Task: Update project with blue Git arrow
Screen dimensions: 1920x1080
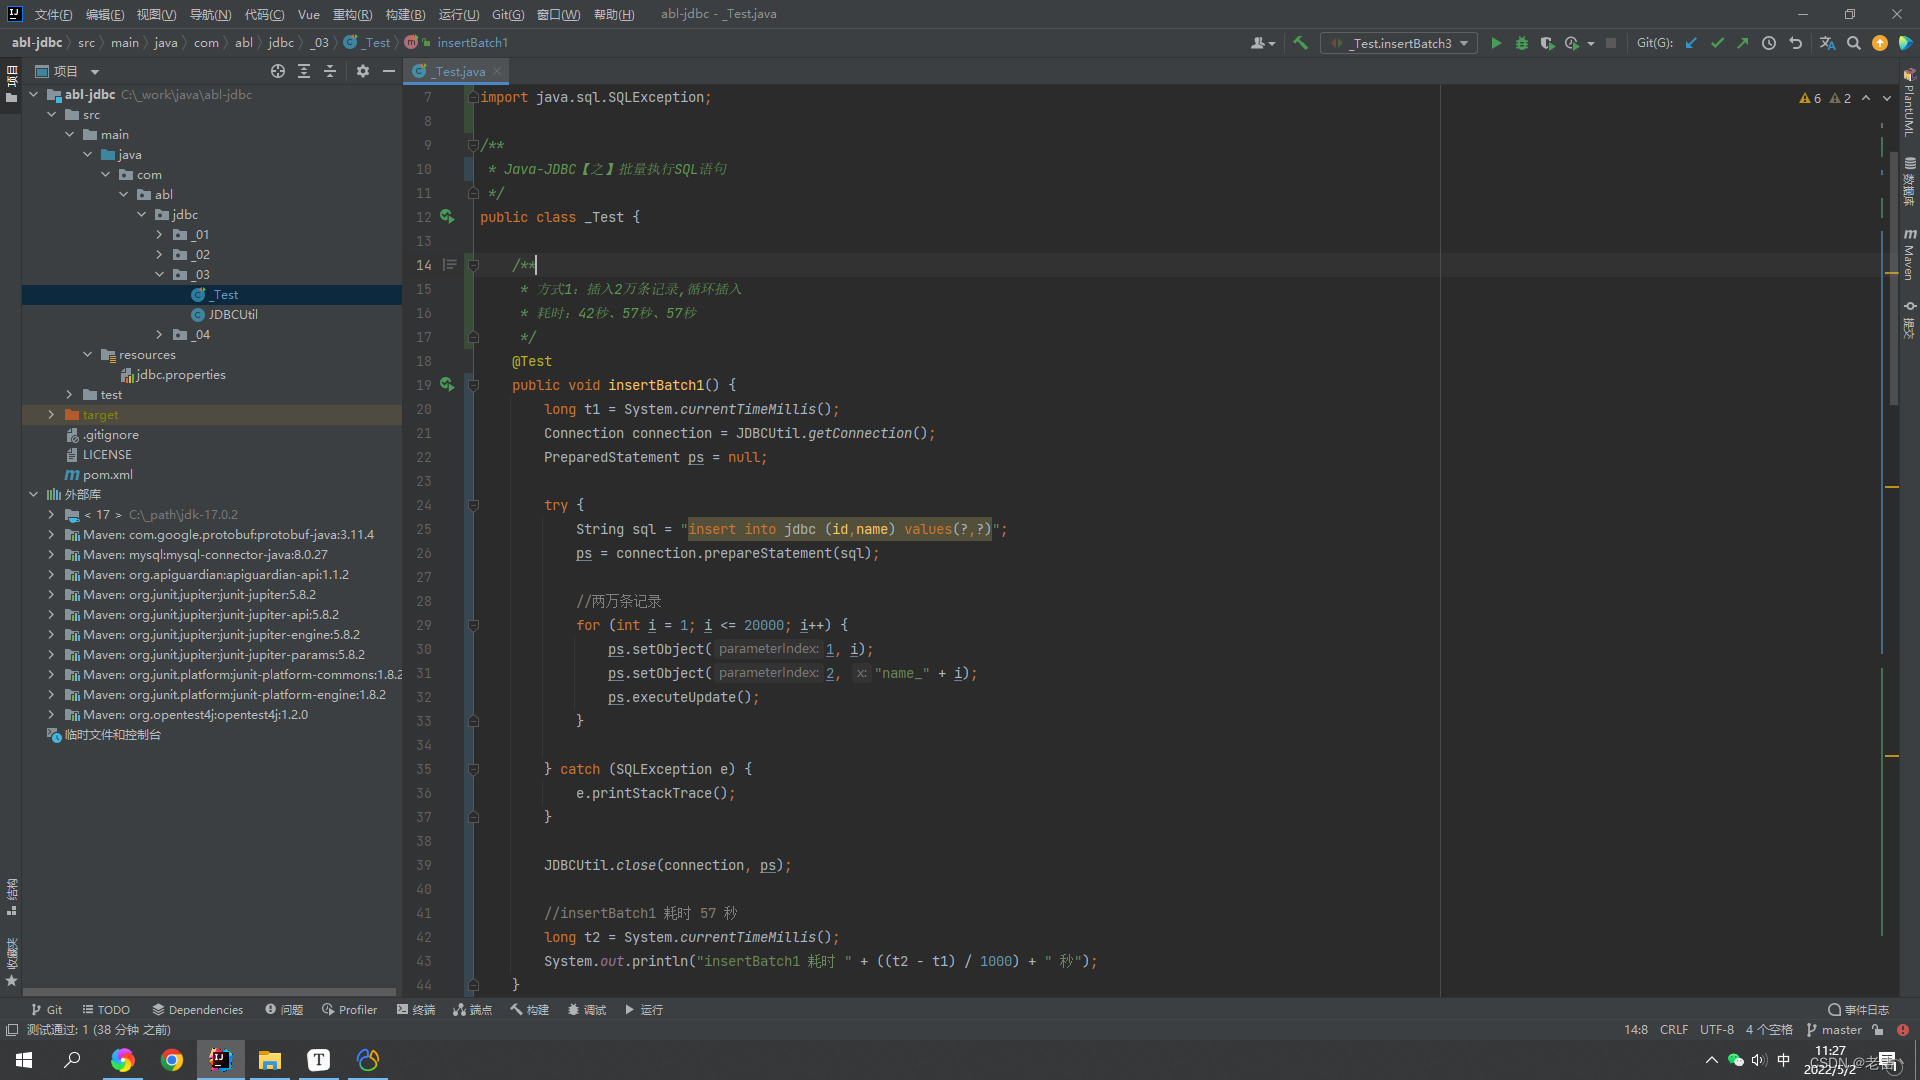Action: [1691, 43]
